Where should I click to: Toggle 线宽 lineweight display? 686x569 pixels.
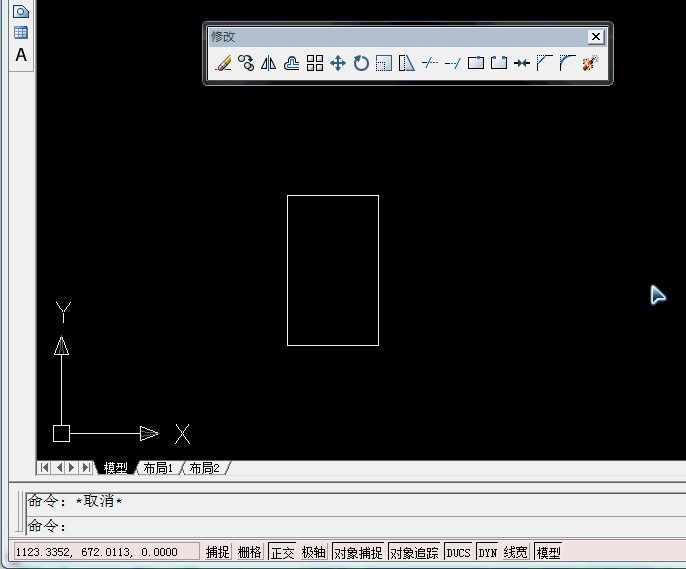tap(515, 552)
